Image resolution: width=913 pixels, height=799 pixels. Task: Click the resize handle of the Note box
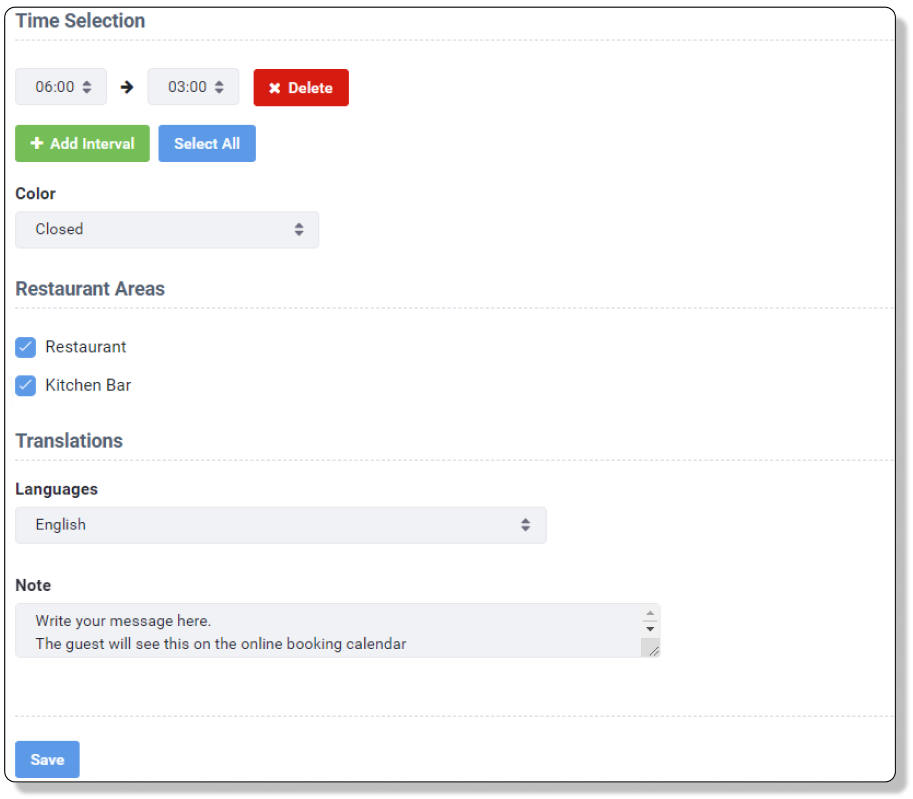pos(652,649)
